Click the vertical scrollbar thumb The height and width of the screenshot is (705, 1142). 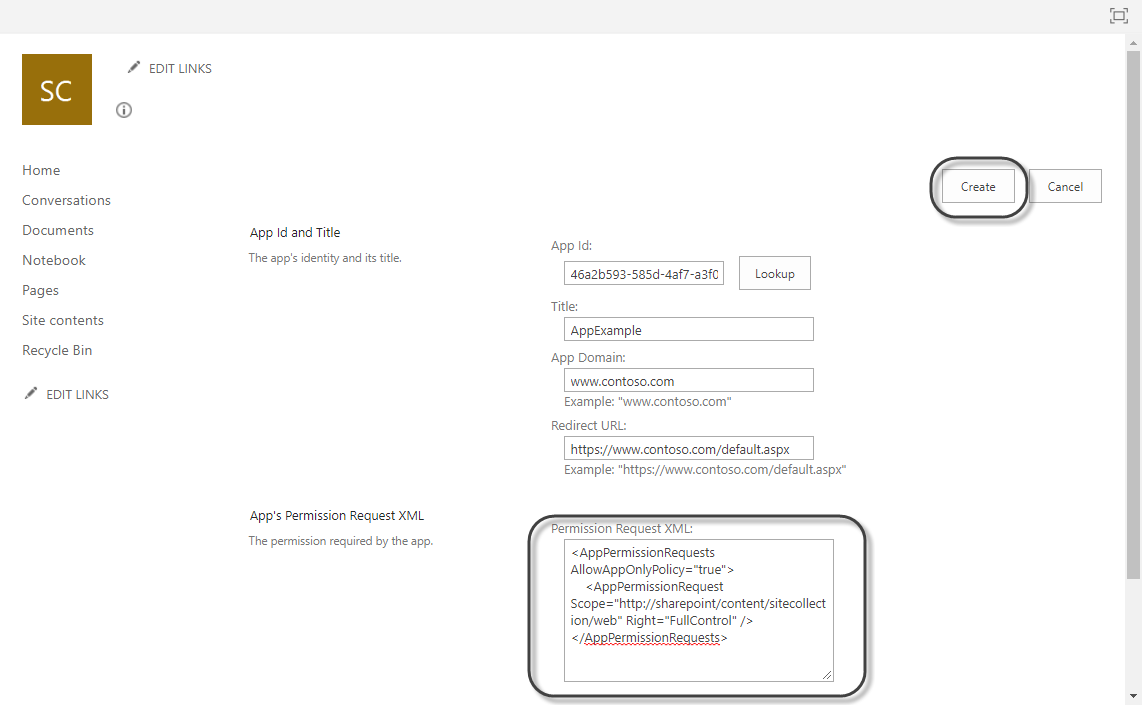[x=1133, y=313]
